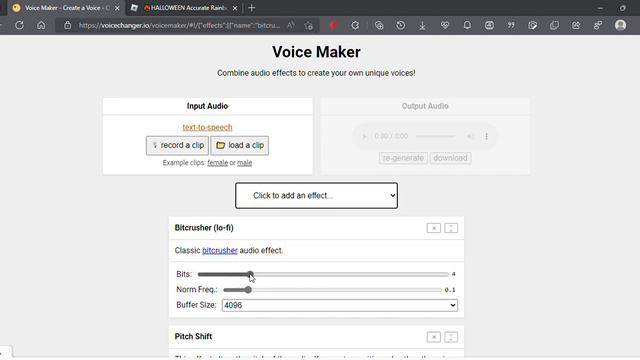Click the address bar URL
Viewport: 640px width, 360px height.
(x=180, y=25)
